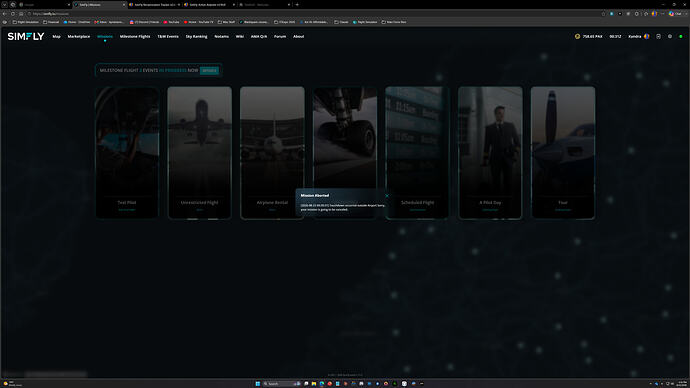The image size is (690, 388).
Task: Open the Wiki link
Action: coord(240,37)
